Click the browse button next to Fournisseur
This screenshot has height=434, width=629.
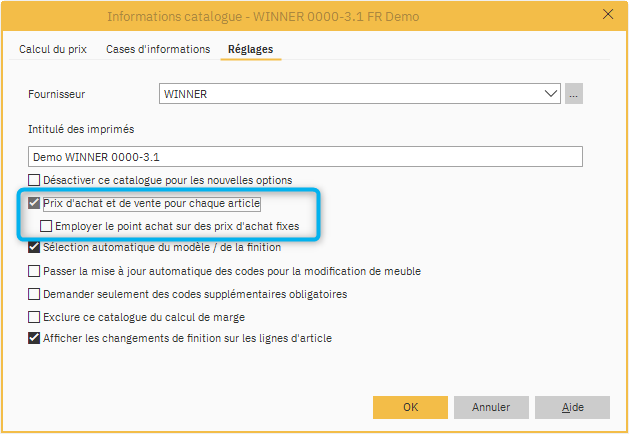[x=573, y=94]
